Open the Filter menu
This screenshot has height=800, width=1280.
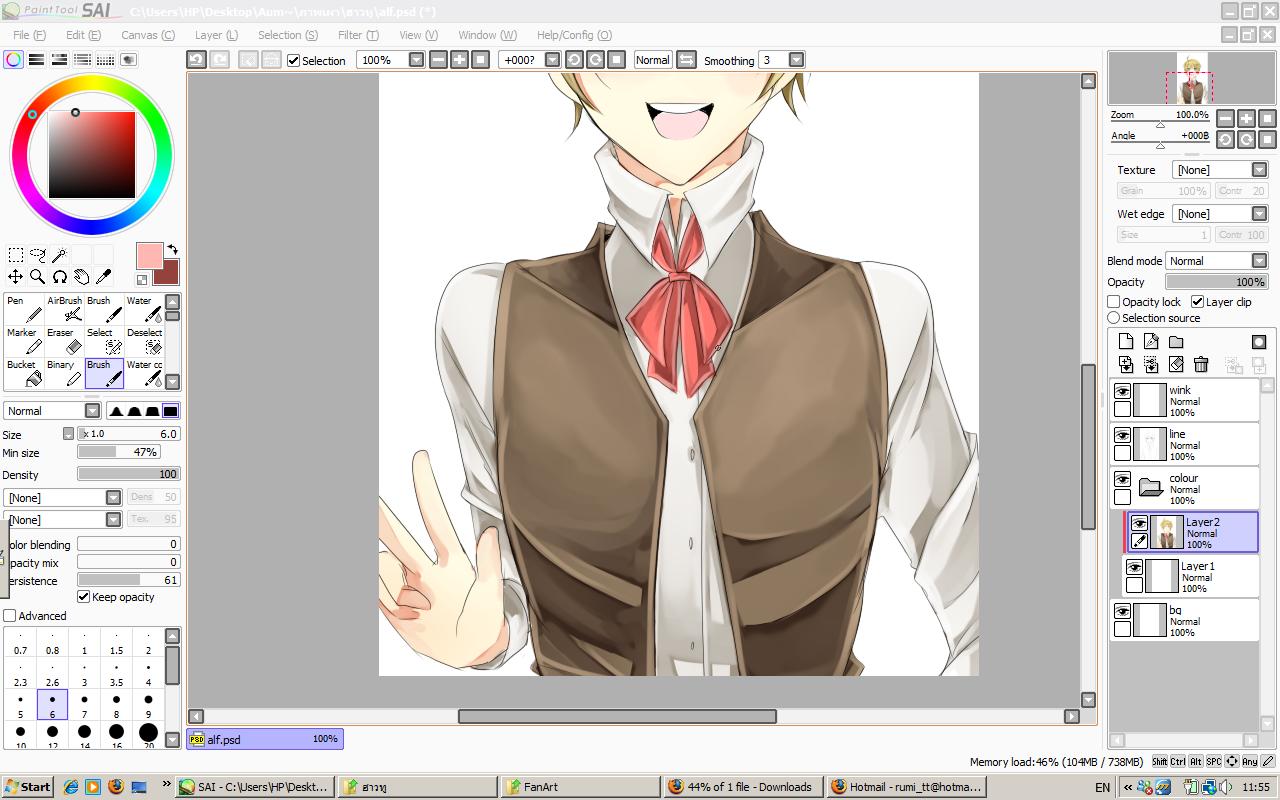tap(357, 35)
